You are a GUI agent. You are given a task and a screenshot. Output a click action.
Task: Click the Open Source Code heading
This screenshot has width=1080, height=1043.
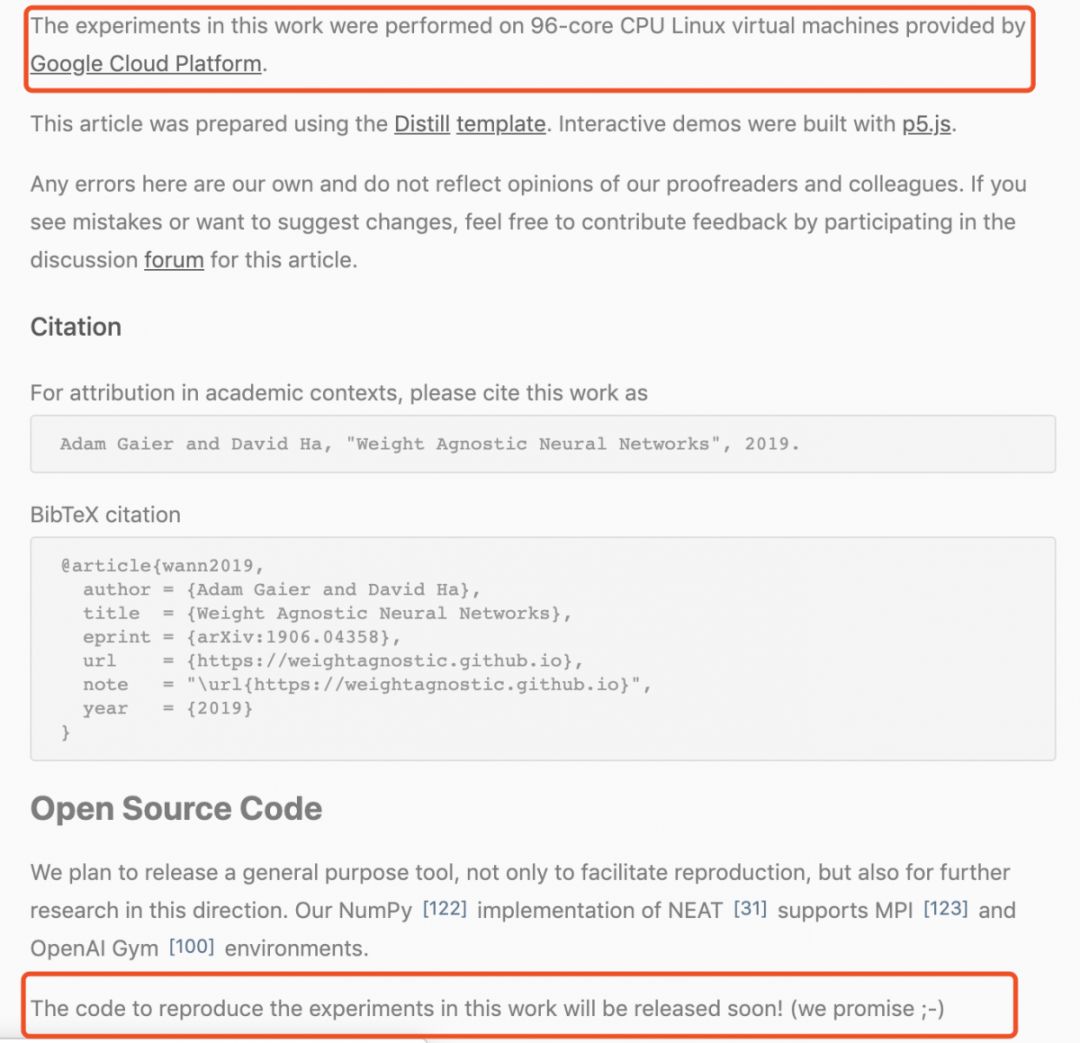coord(176,808)
